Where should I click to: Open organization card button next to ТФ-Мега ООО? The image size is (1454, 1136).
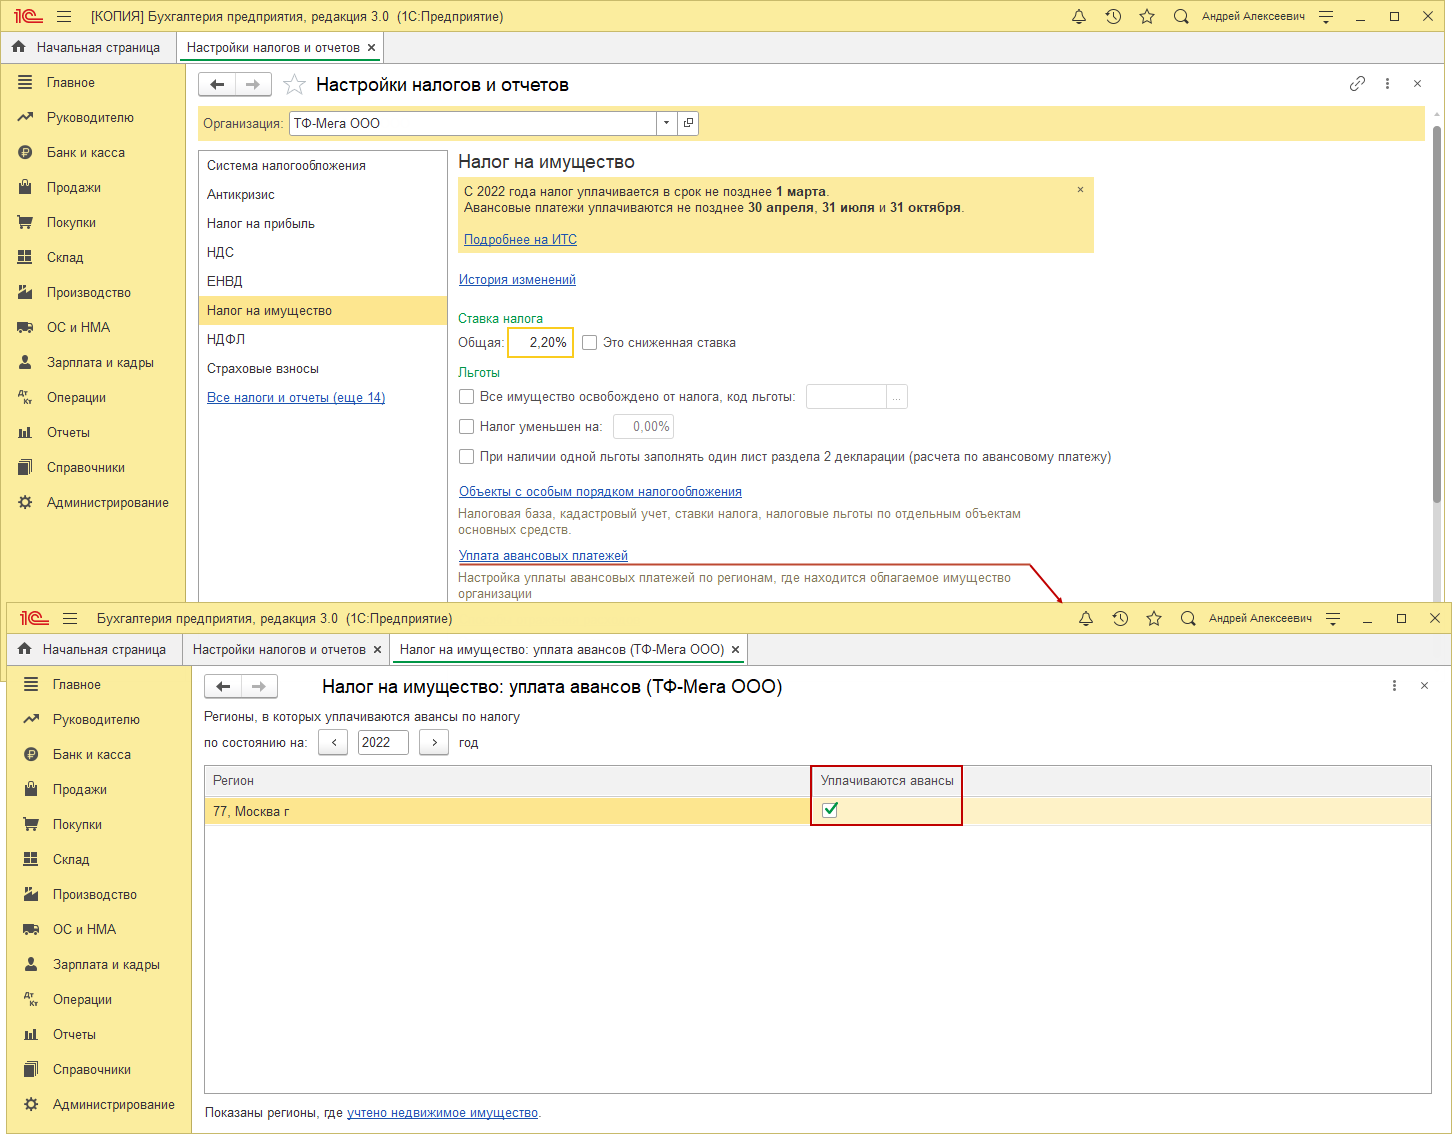click(x=688, y=123)
